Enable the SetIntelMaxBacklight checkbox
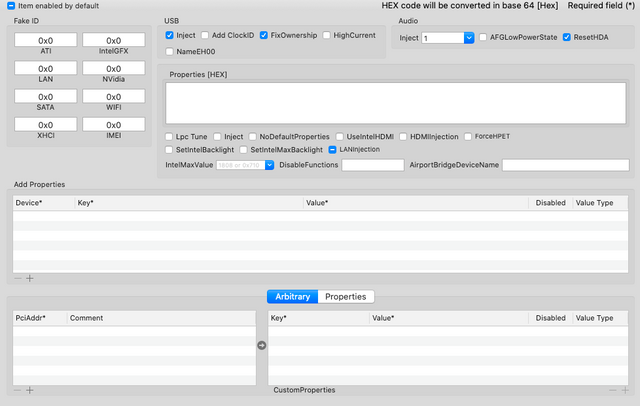The width and height of the screenshot is (640, 406). click(244, 150)
